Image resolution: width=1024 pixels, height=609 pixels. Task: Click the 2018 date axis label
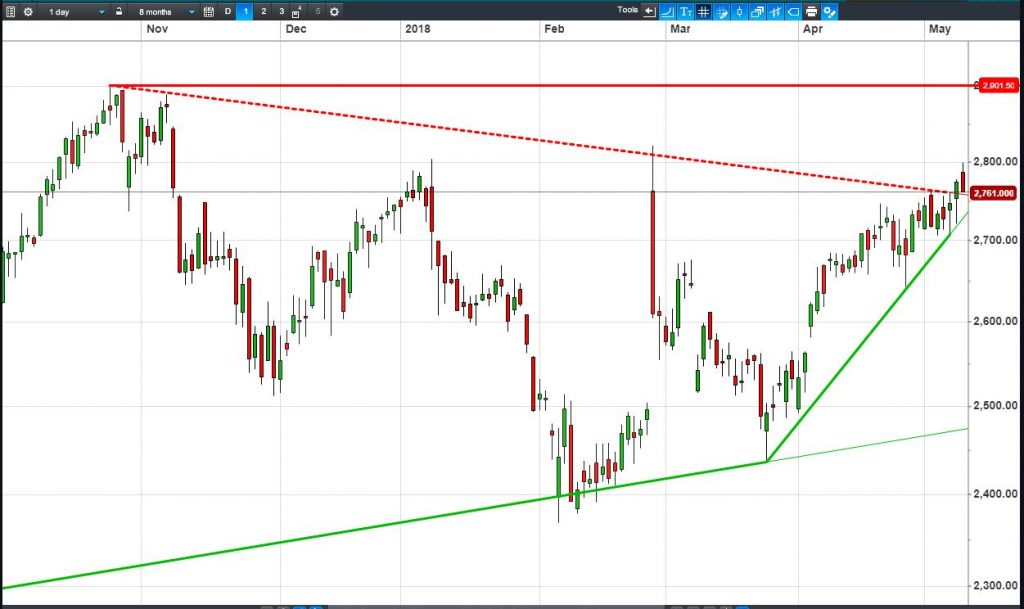(x=417, y=29)
